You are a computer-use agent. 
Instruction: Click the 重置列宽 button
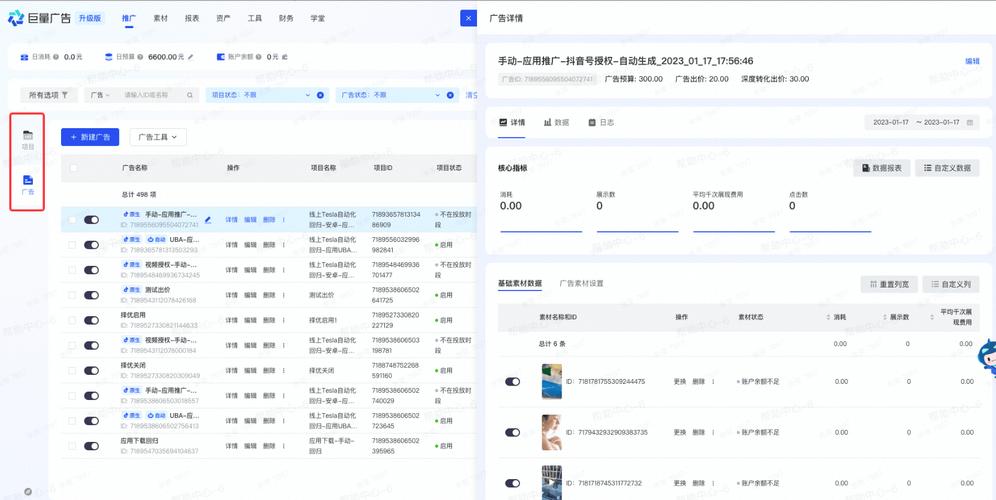point(889,284)
